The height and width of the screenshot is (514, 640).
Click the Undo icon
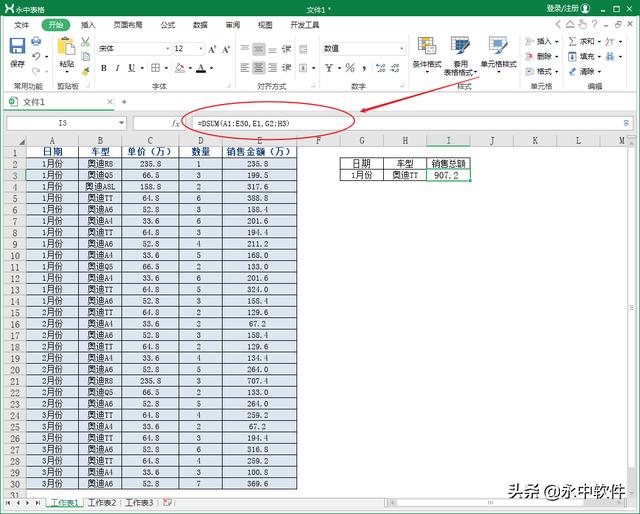click(x=36, y=56)
